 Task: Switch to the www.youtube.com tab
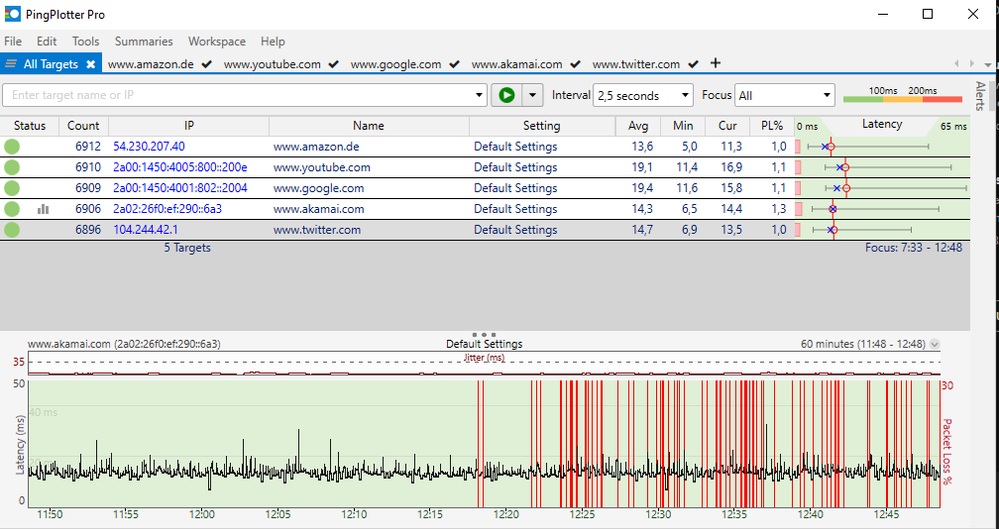tap(281, 64)
